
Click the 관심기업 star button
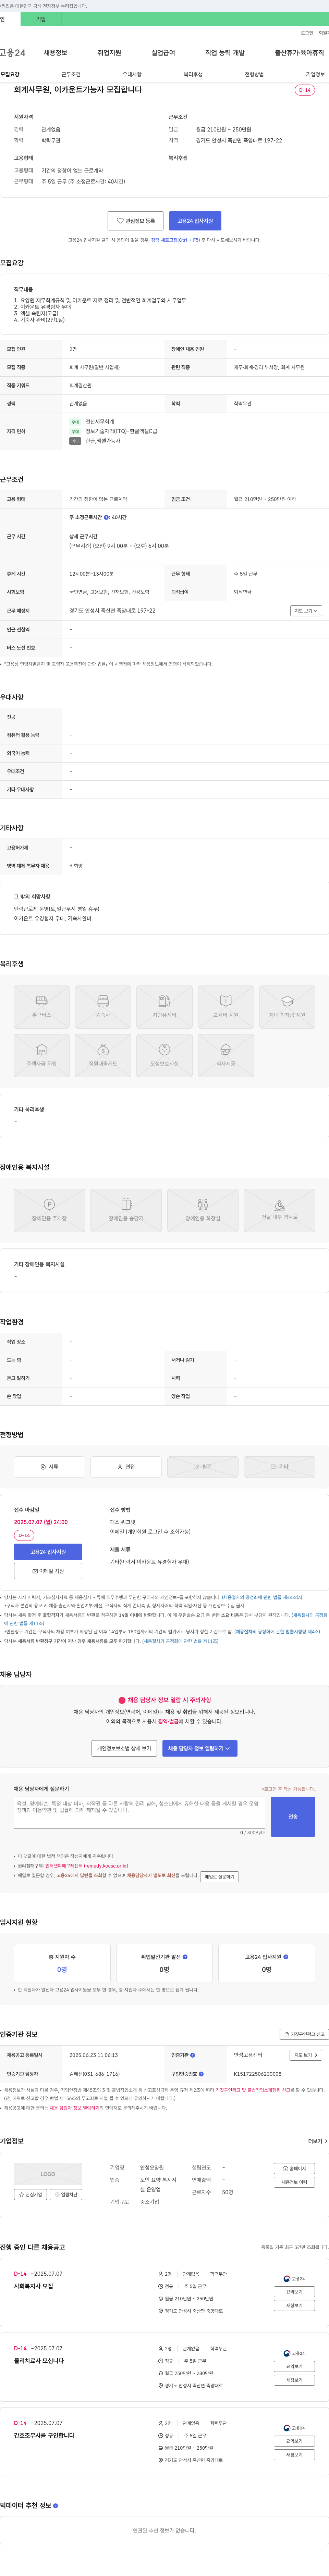tap(30, 2194)
